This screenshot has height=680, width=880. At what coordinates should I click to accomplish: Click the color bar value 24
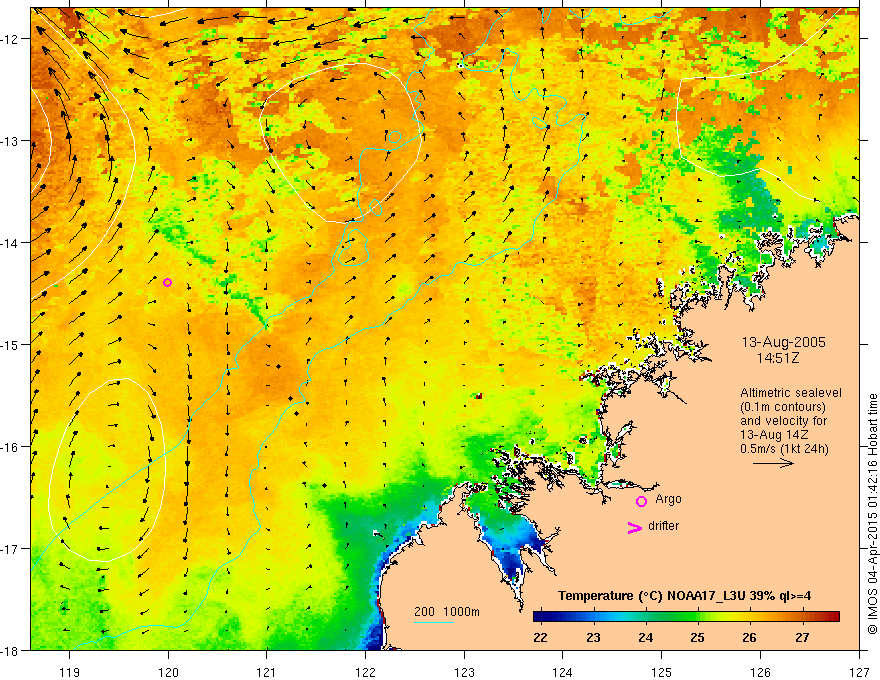point(645,637)
